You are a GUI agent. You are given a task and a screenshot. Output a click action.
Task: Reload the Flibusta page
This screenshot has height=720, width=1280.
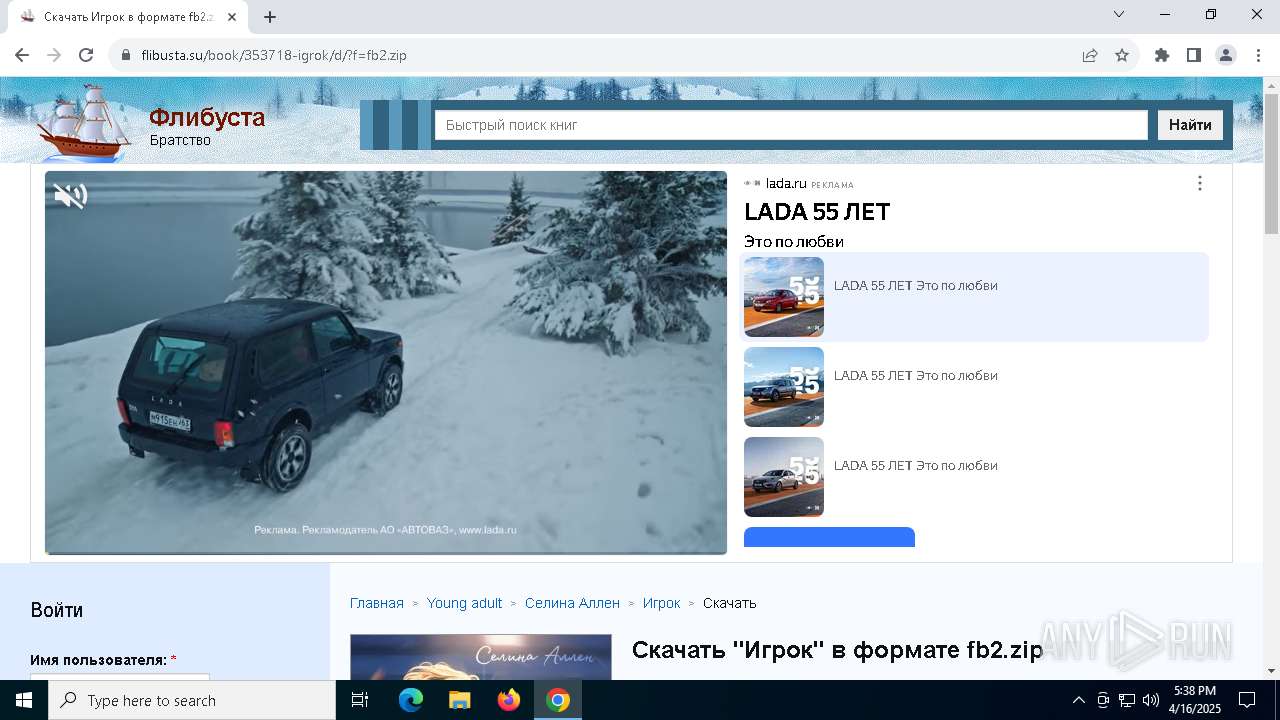click(86, 55)
